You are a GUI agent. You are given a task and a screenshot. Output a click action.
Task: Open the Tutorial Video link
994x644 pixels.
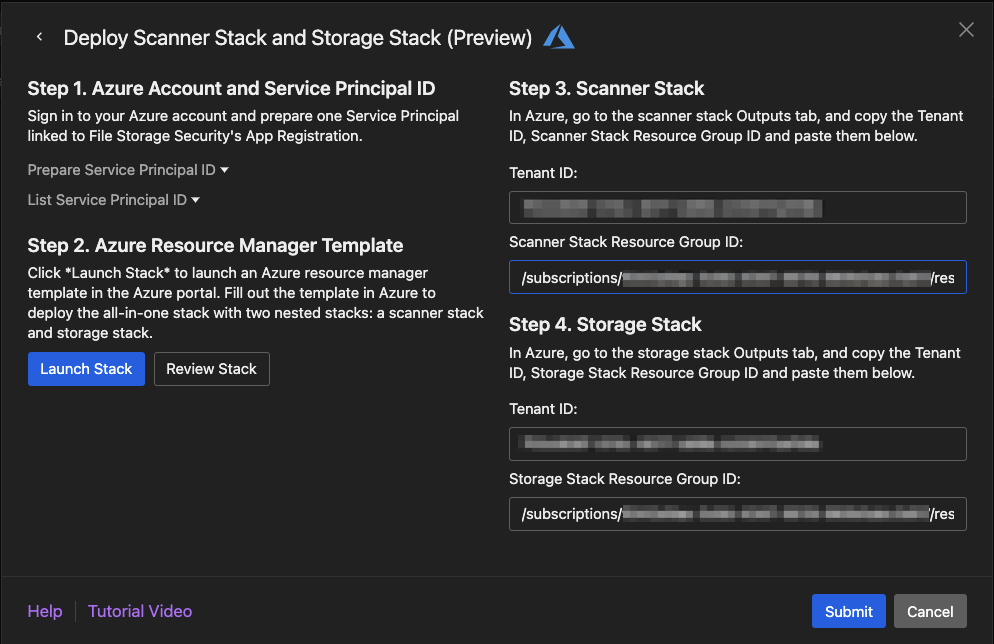click(x=140, y=611)
